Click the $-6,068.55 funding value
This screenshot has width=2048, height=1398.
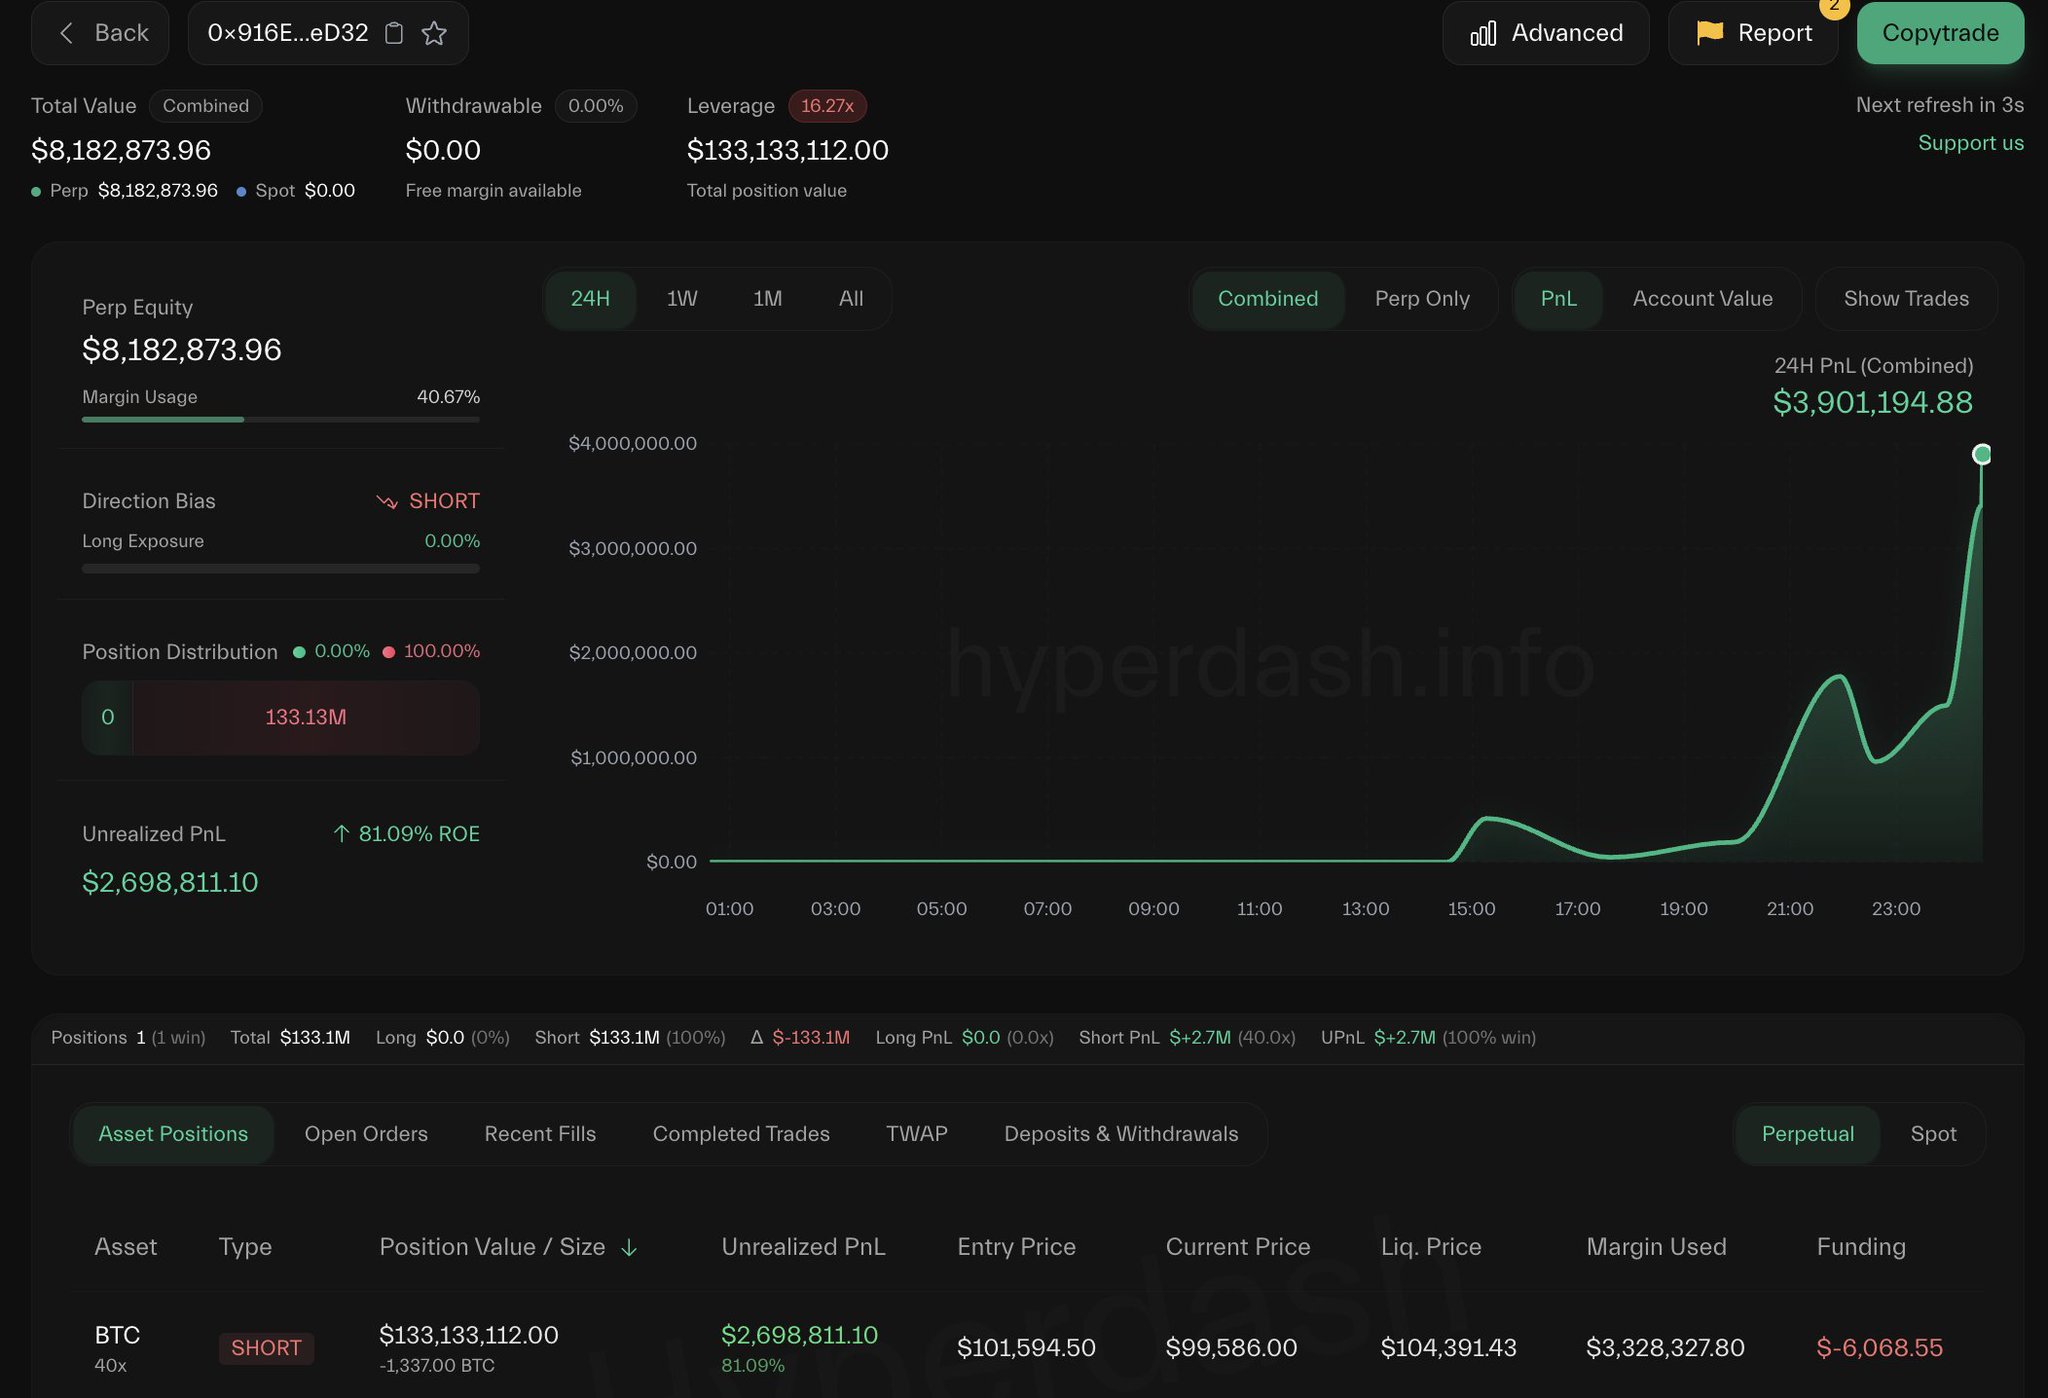click(x=1879, y=1348)
